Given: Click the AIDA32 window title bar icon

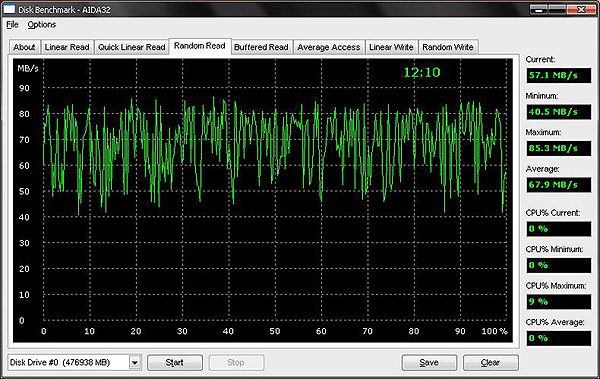Looking at the screenshot, I should coord(9,9).
